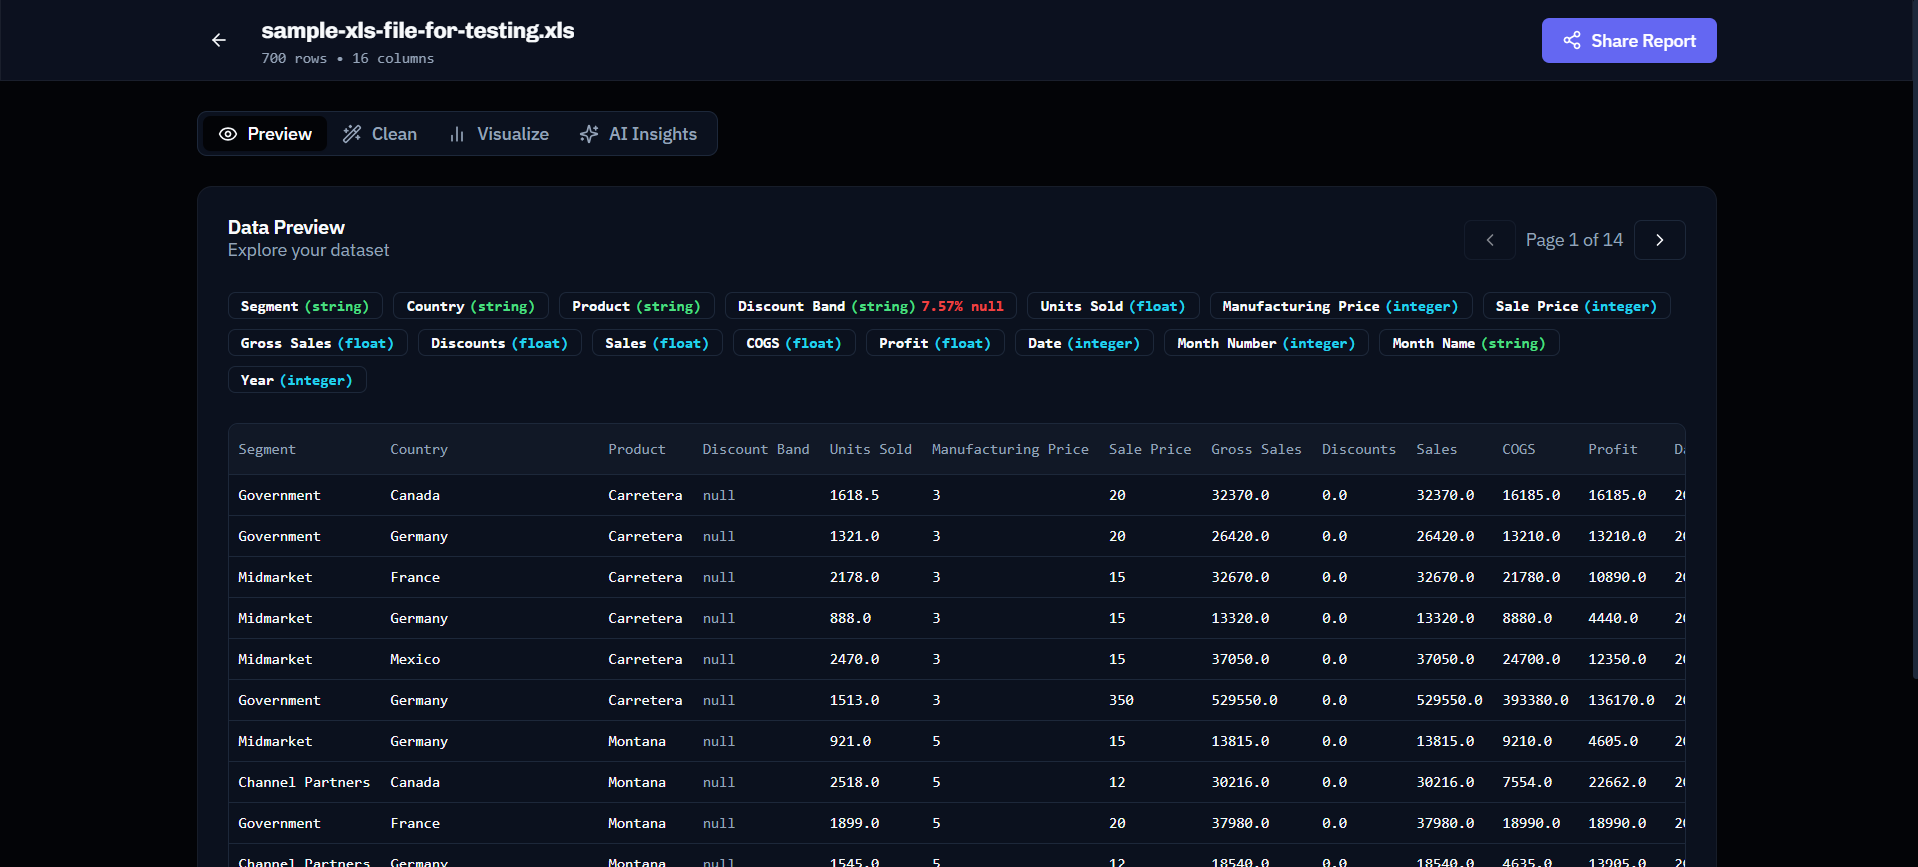Click the Gross Sales column header
The image size is (1918, 867).
pos(1256,449)
